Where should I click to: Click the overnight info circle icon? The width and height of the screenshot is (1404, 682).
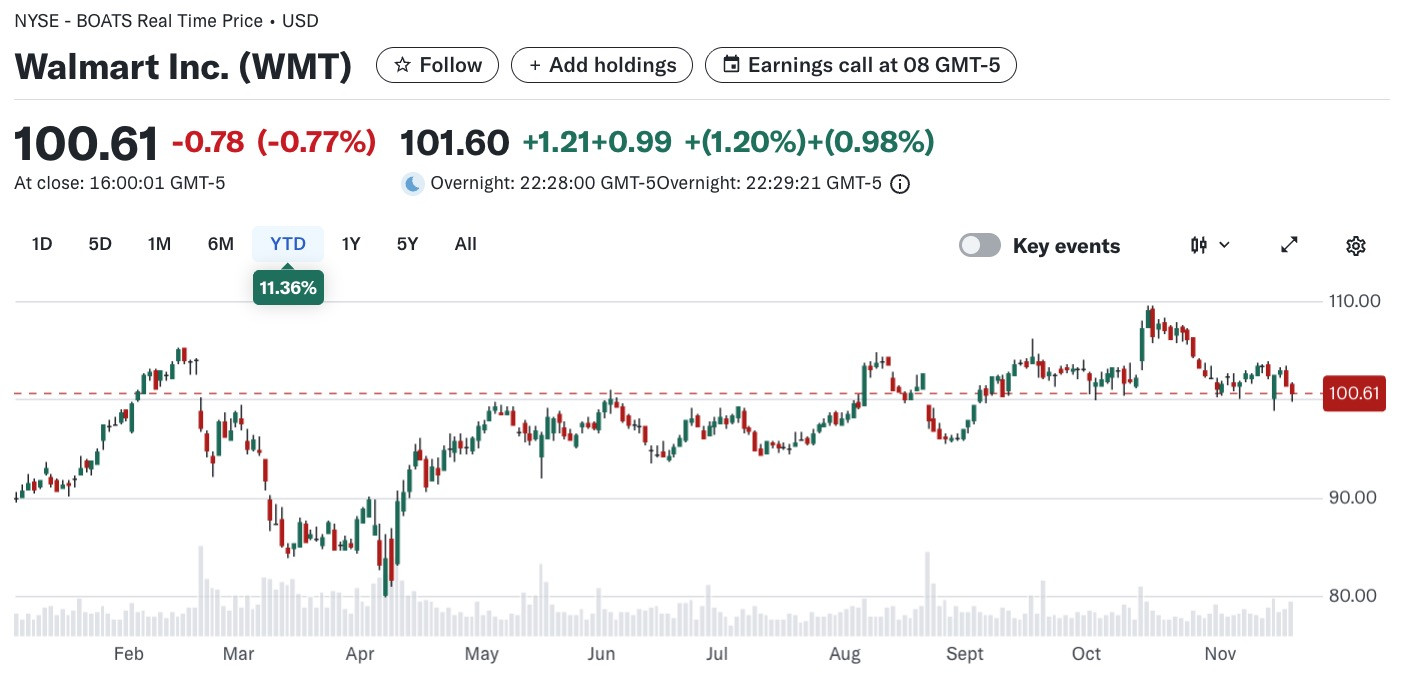point(900,184)
